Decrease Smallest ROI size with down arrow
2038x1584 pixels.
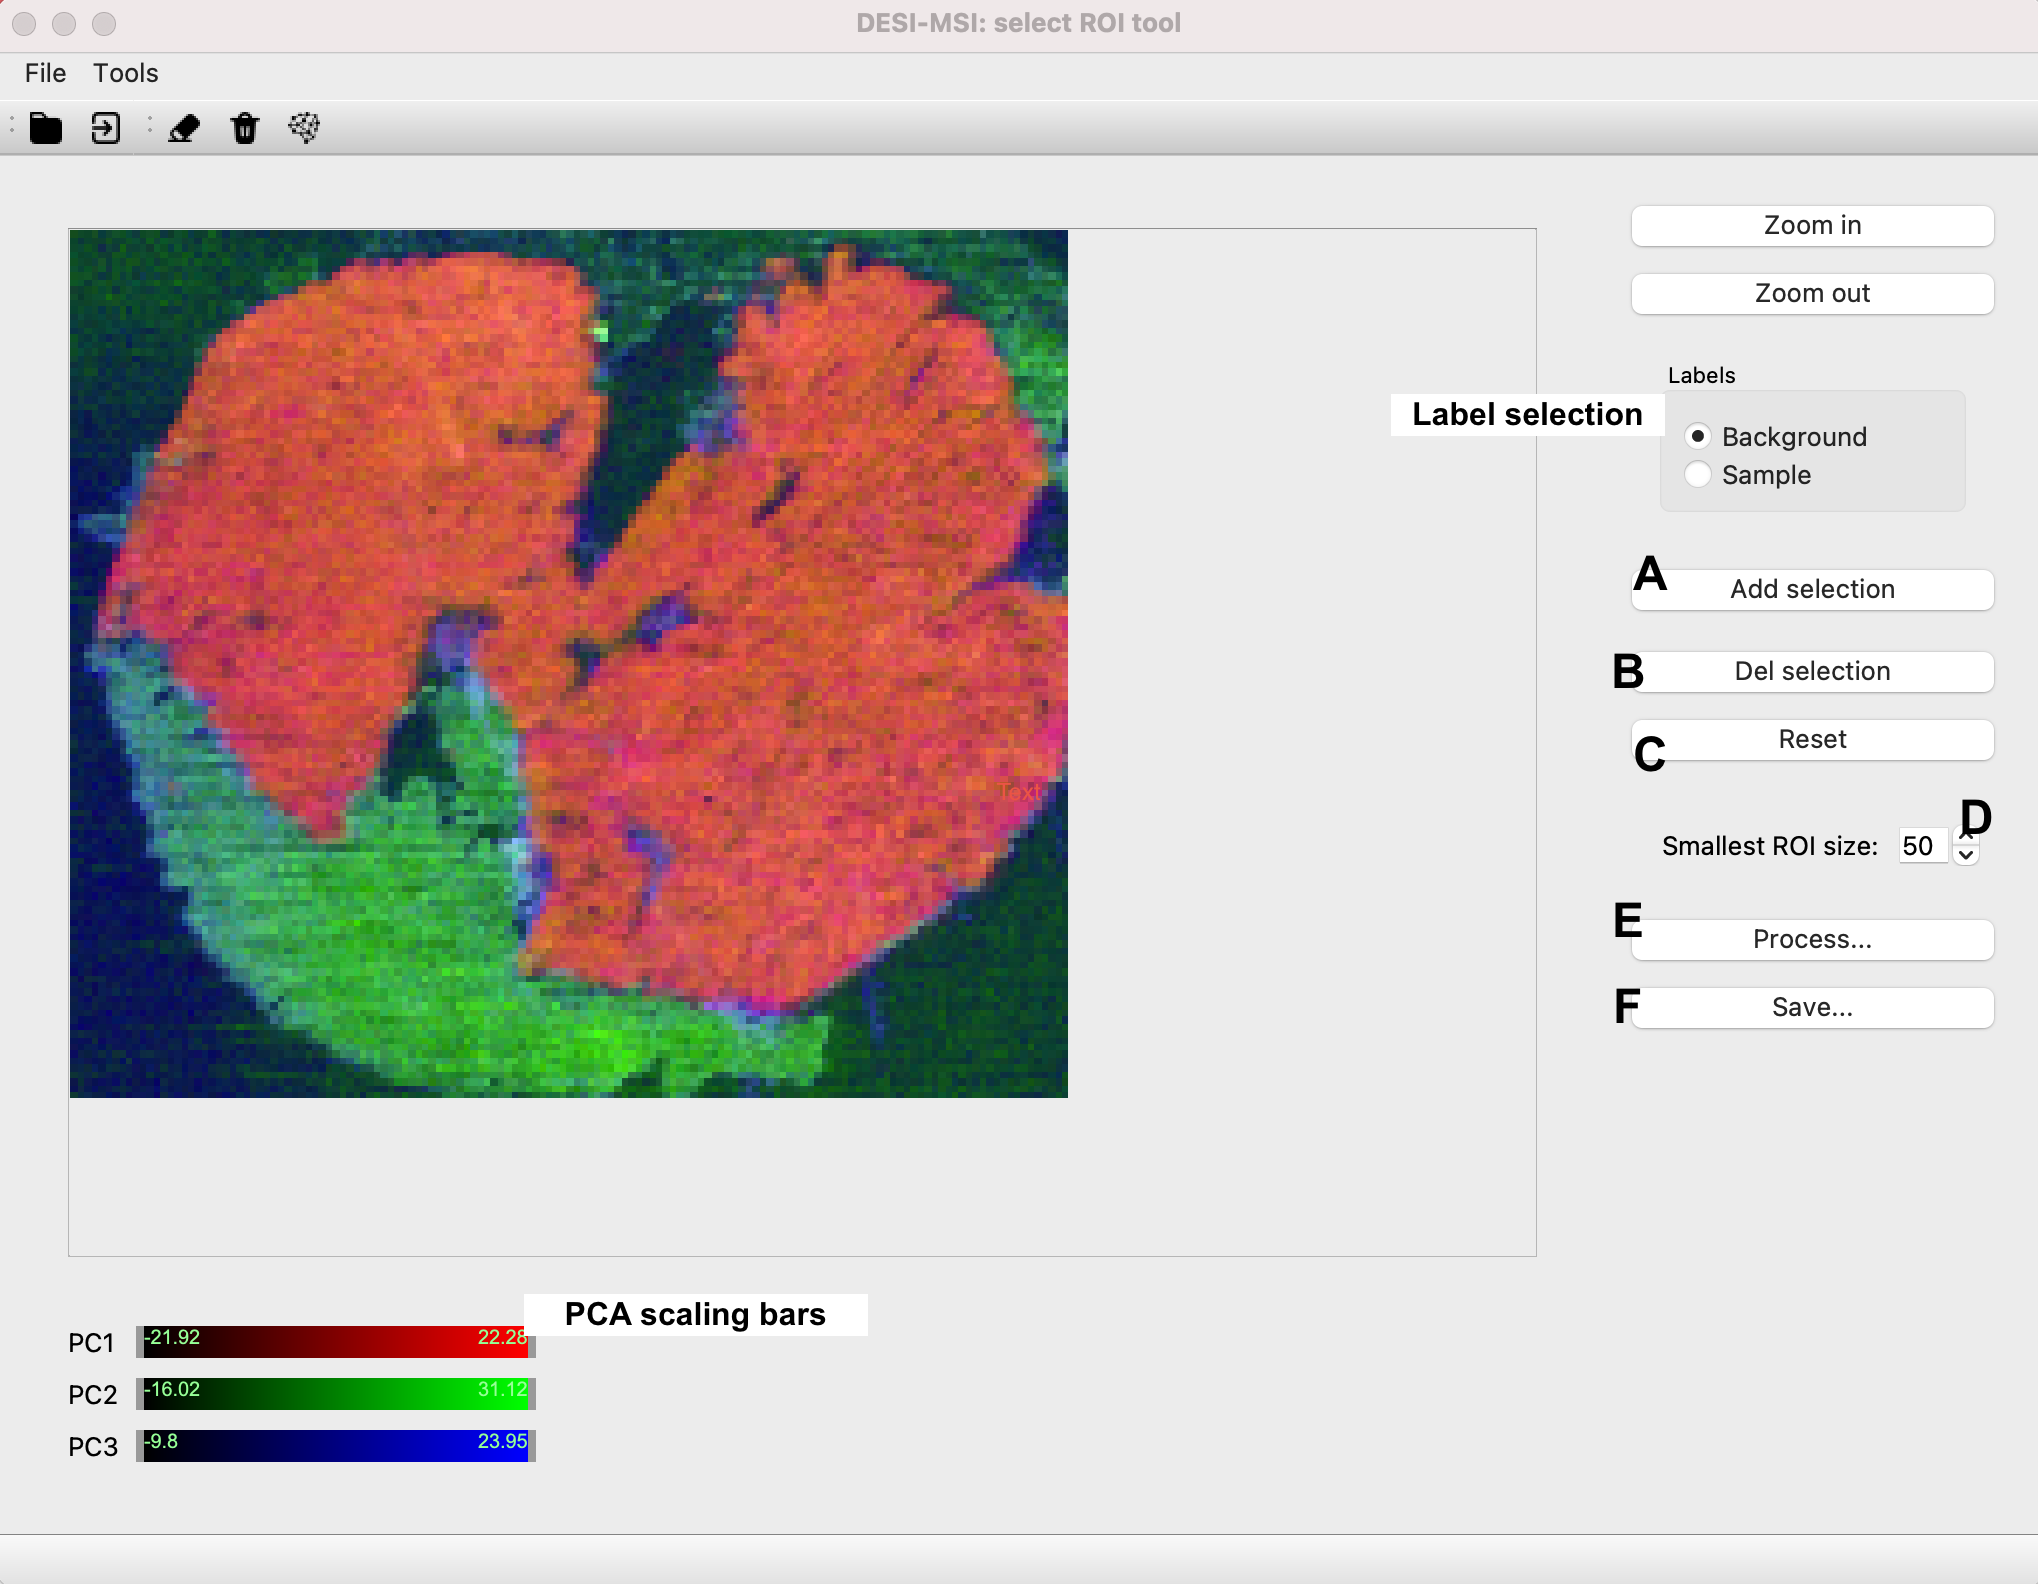point(1966,856)
